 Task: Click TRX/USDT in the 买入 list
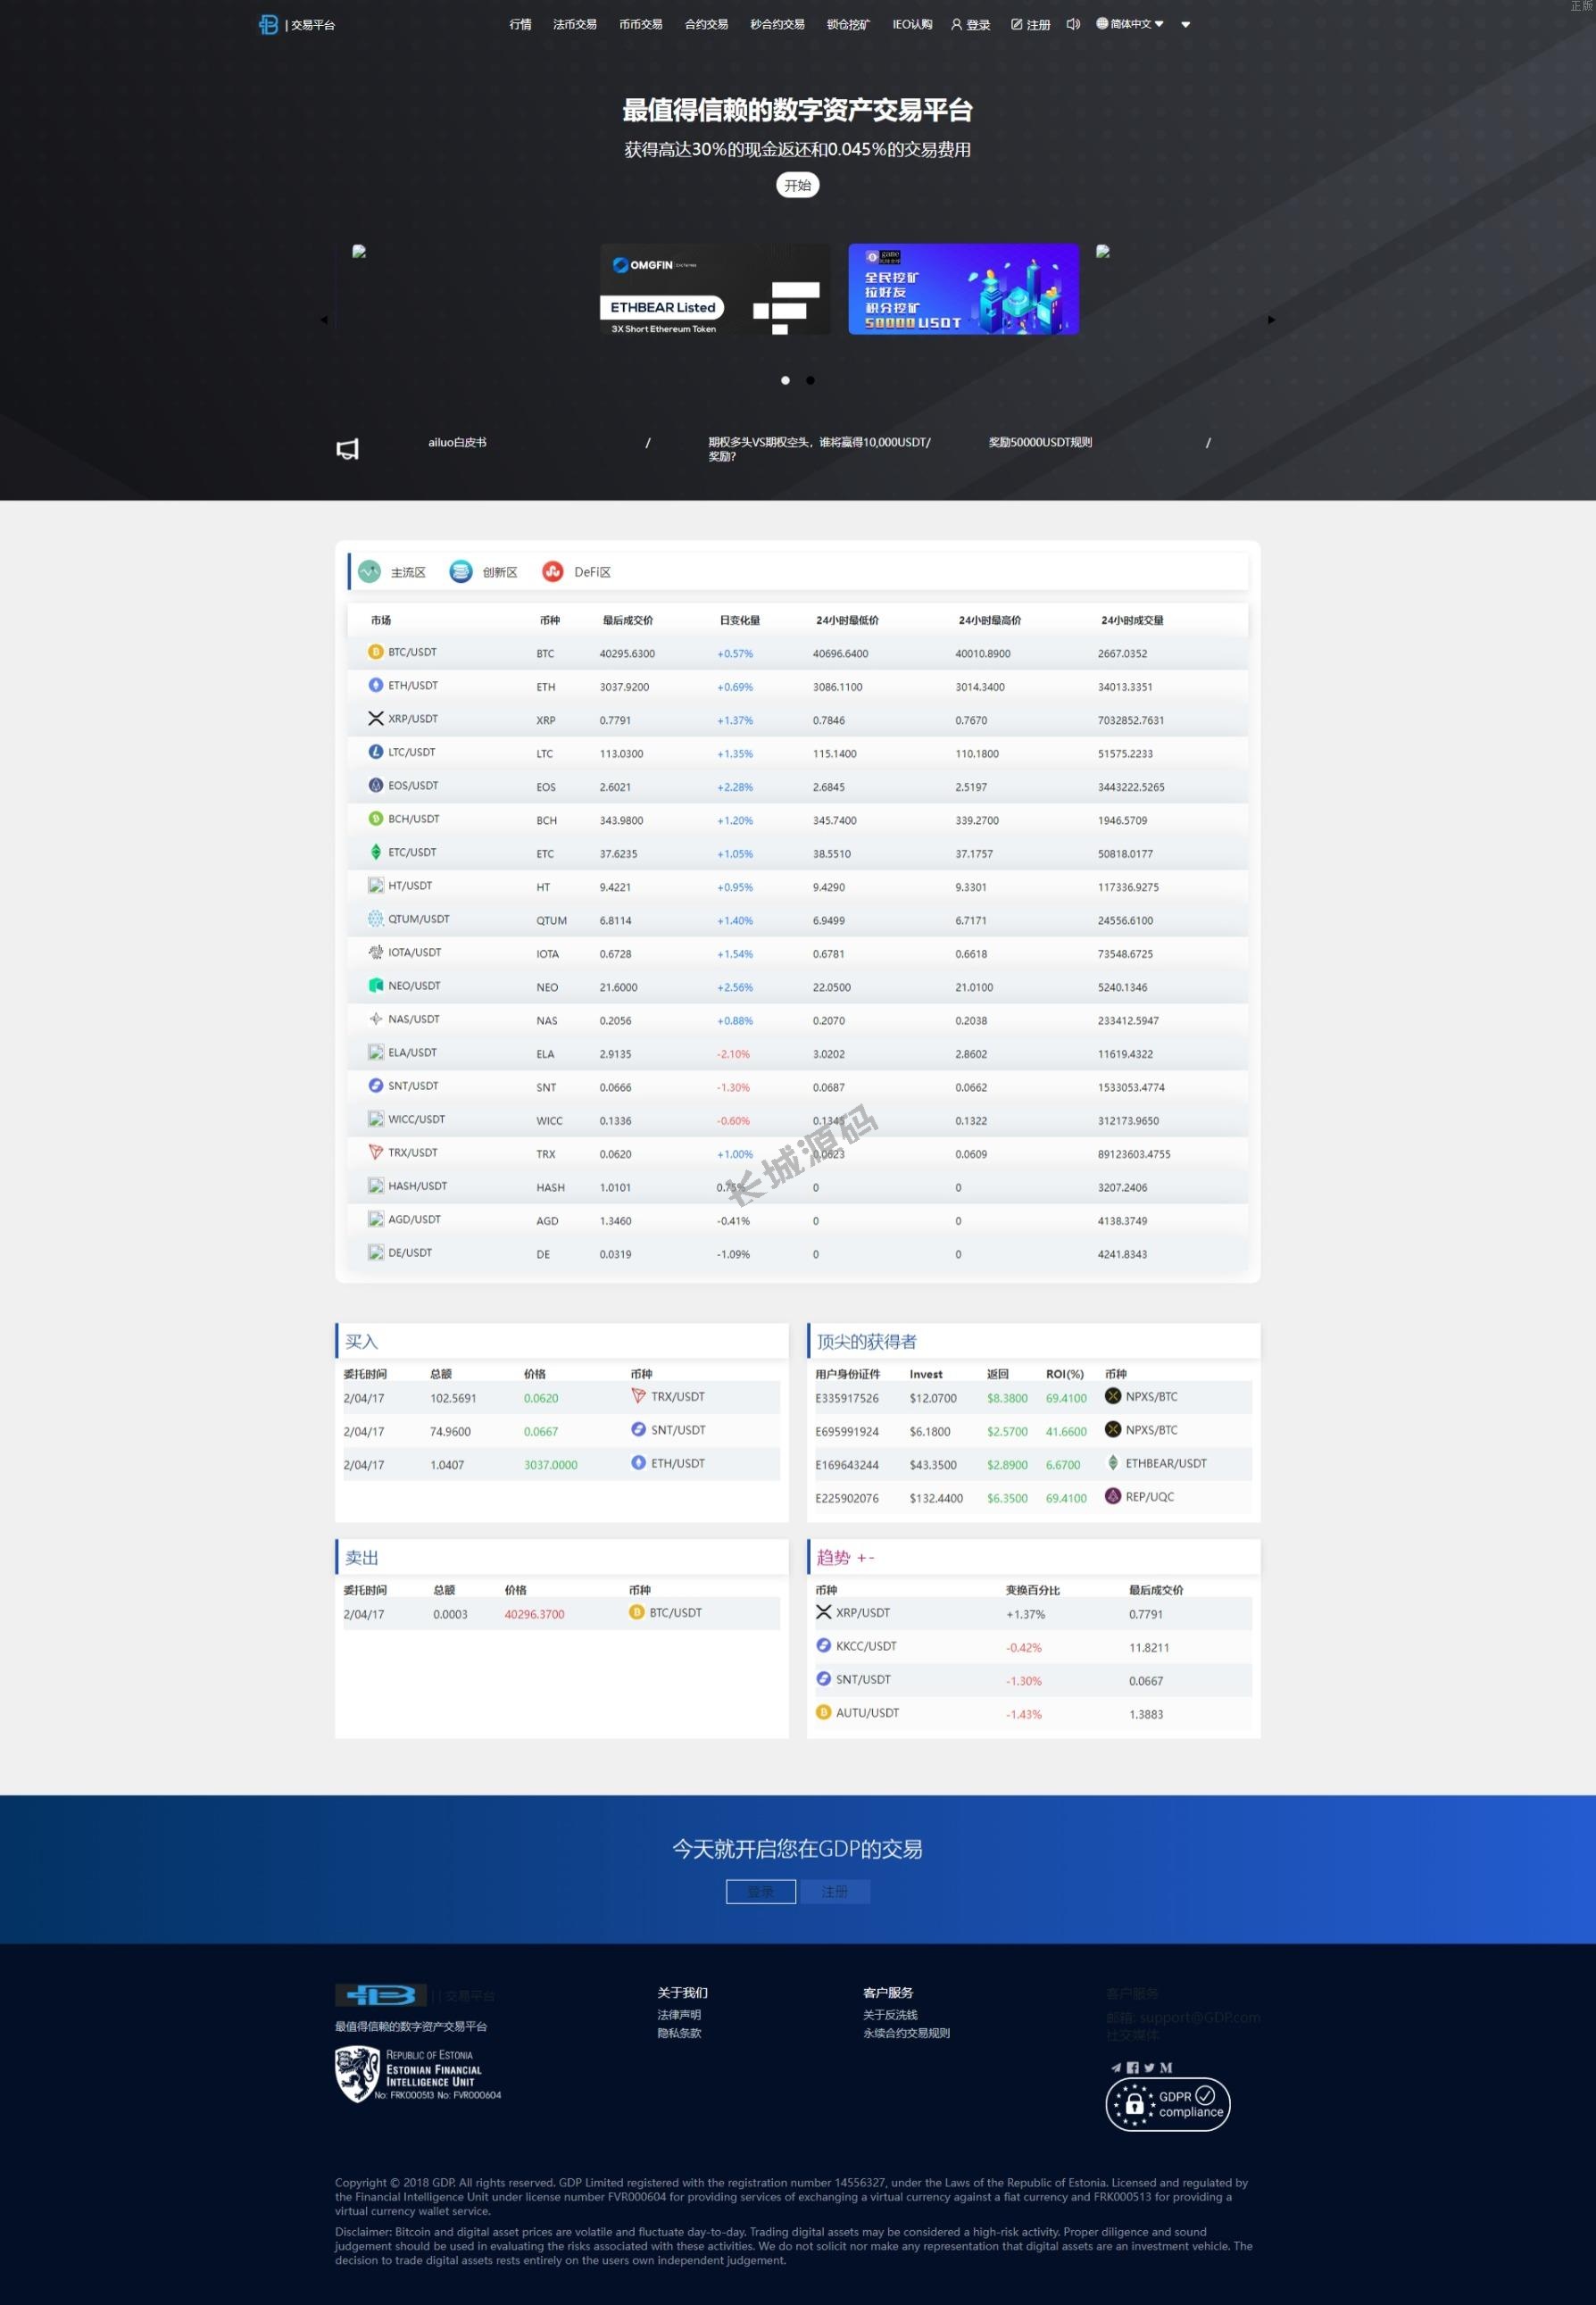pyautogui.click(x=677, y=1396)
